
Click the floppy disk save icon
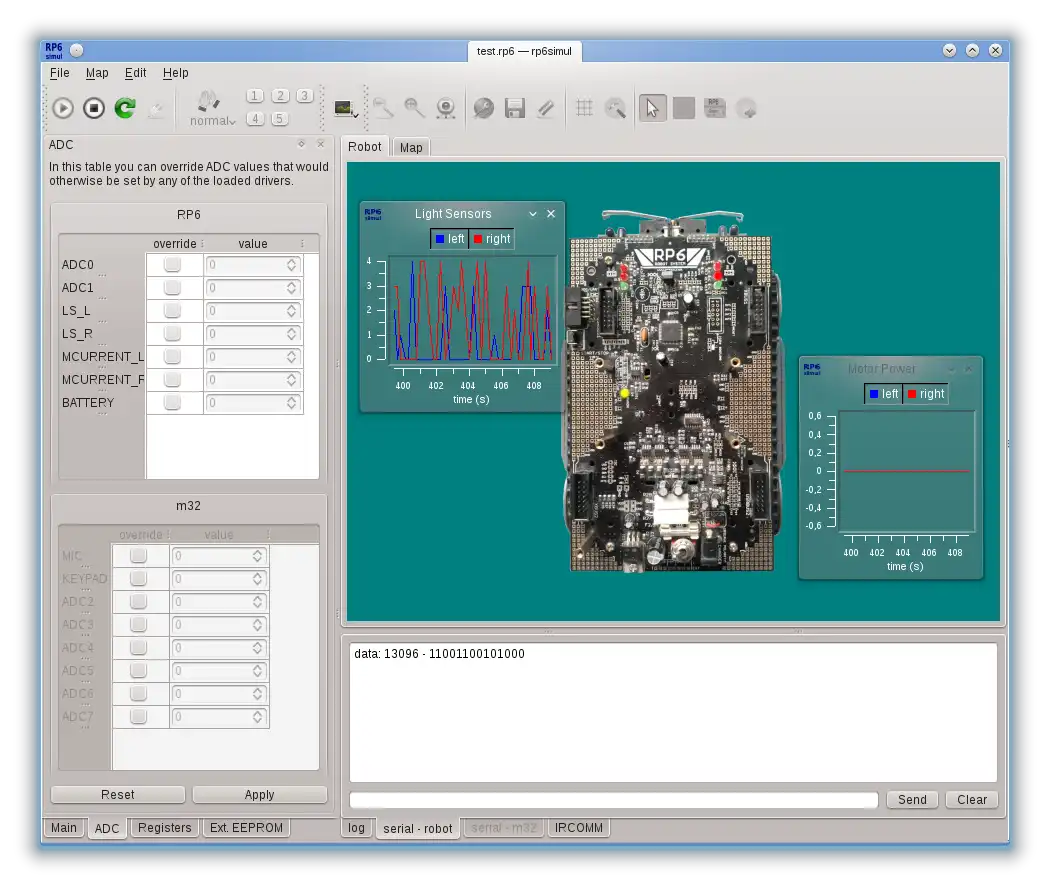515,108
